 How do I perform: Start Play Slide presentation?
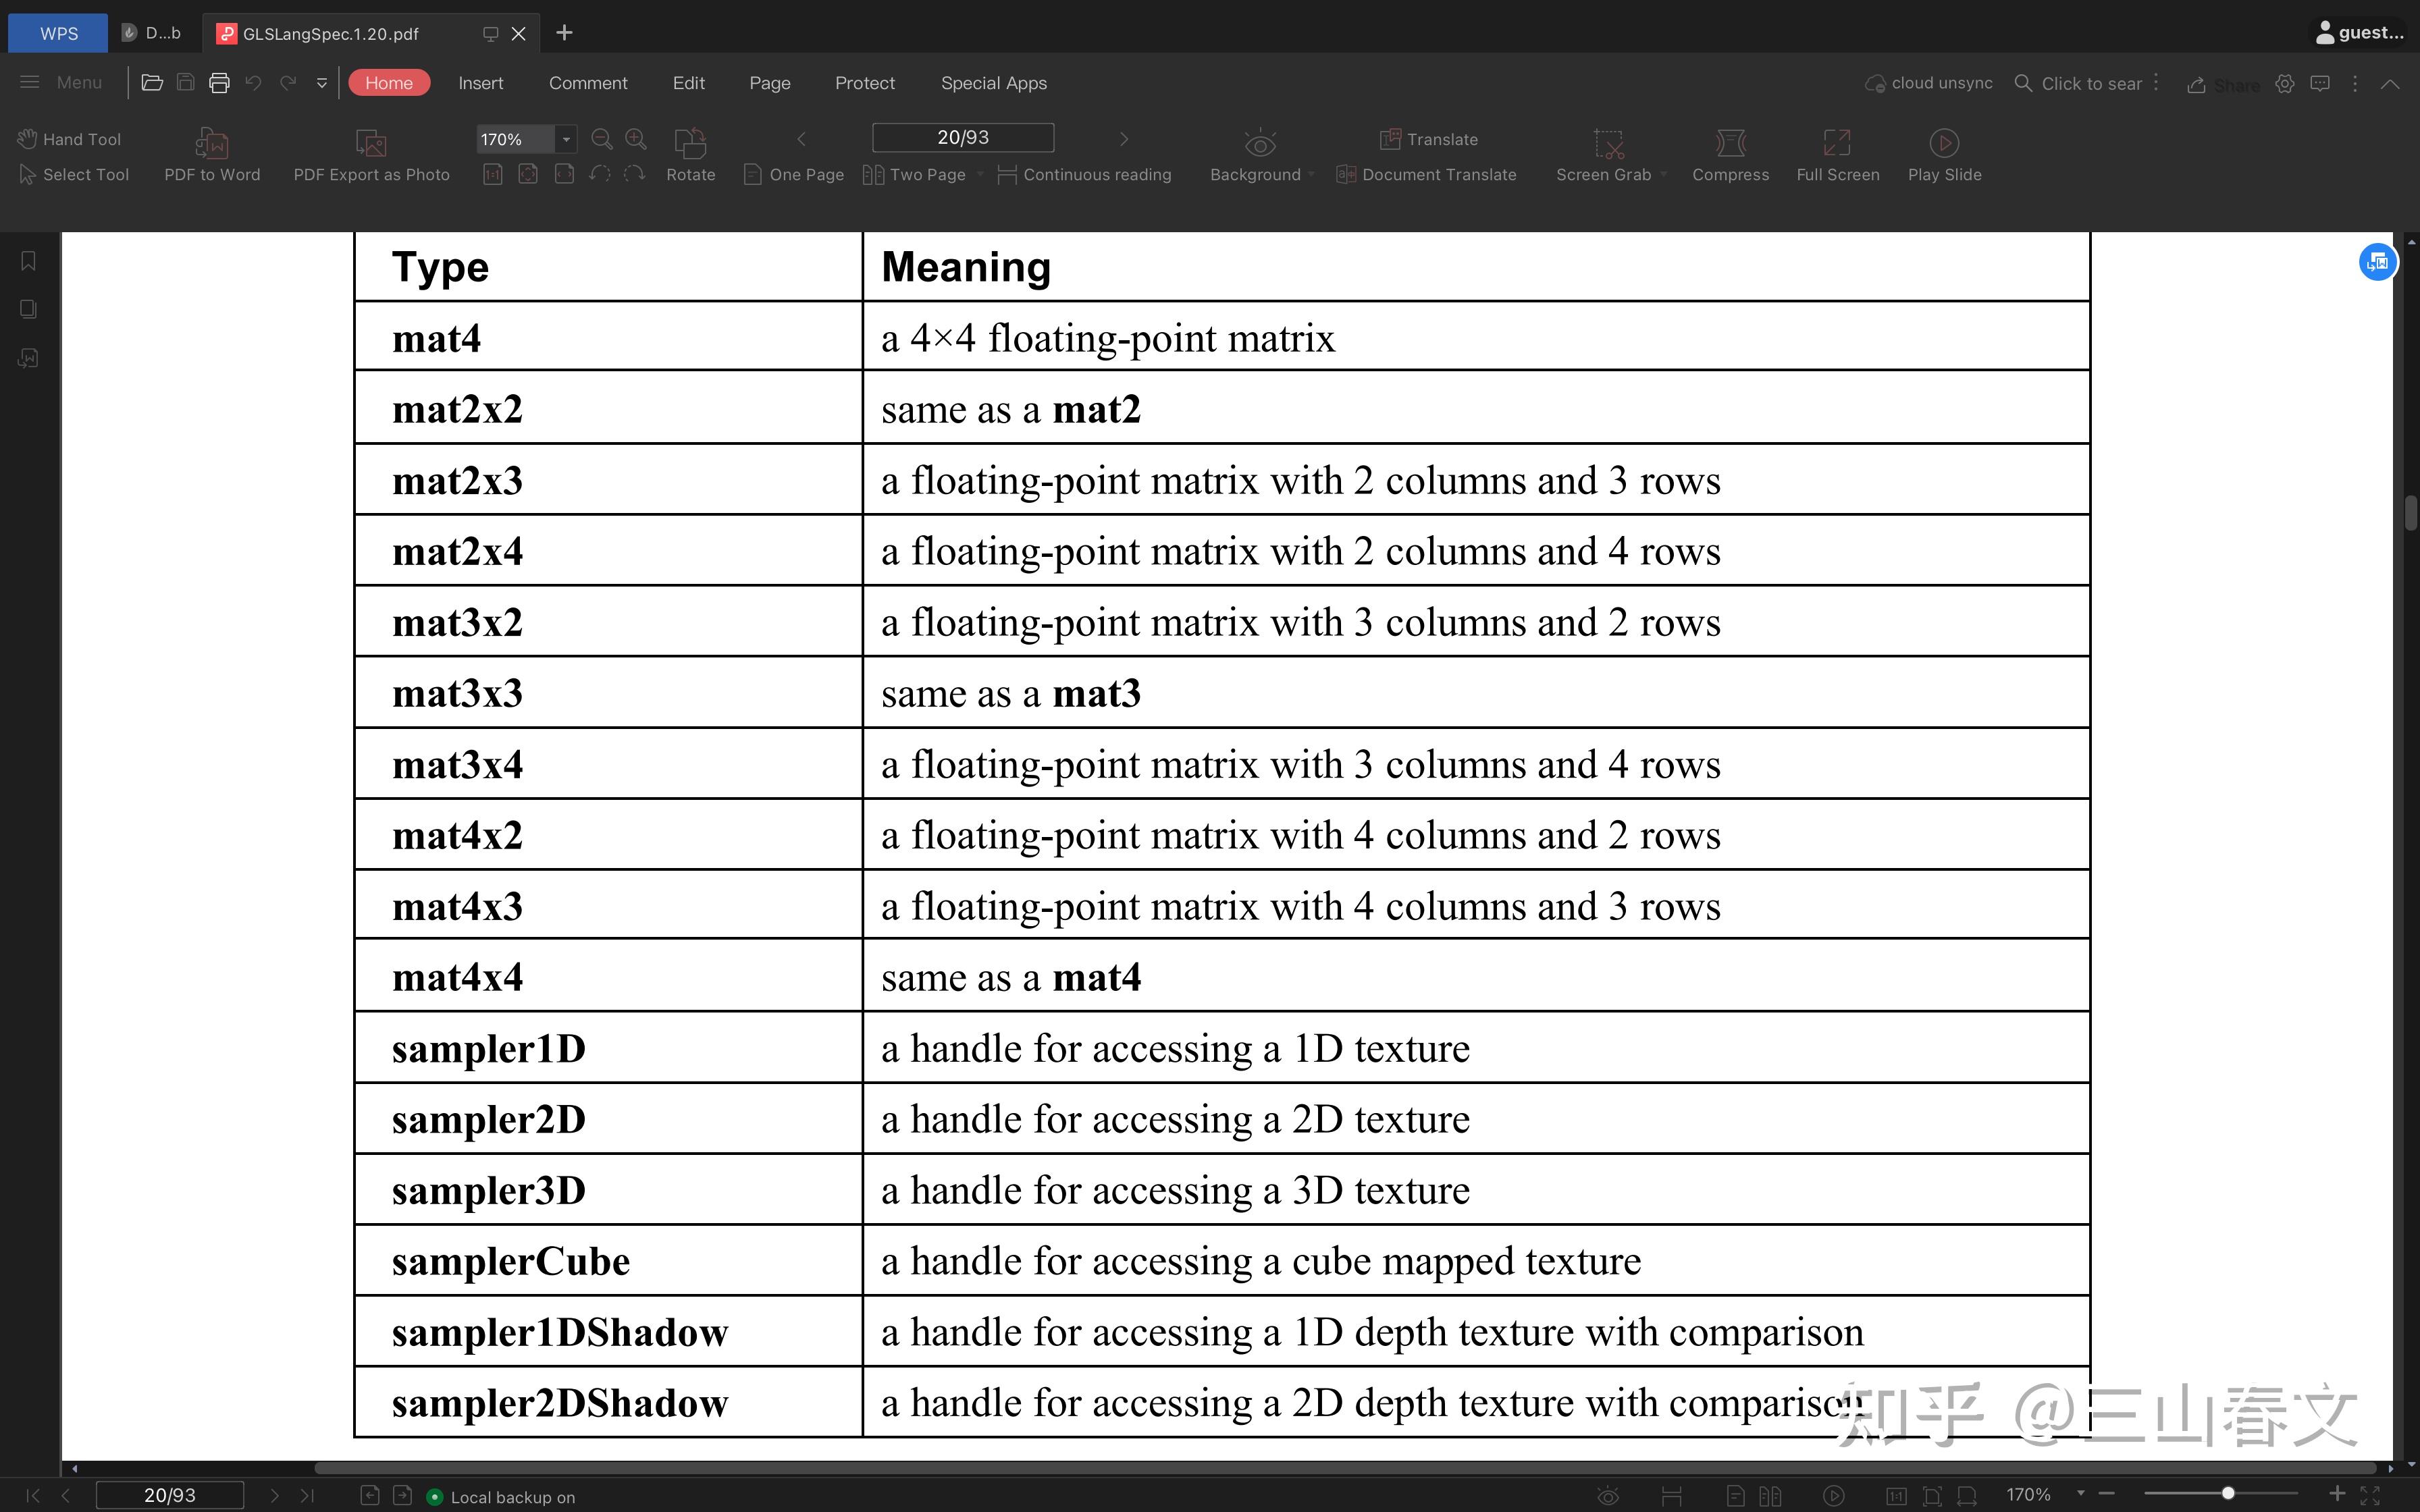[x=1944, y=155]
